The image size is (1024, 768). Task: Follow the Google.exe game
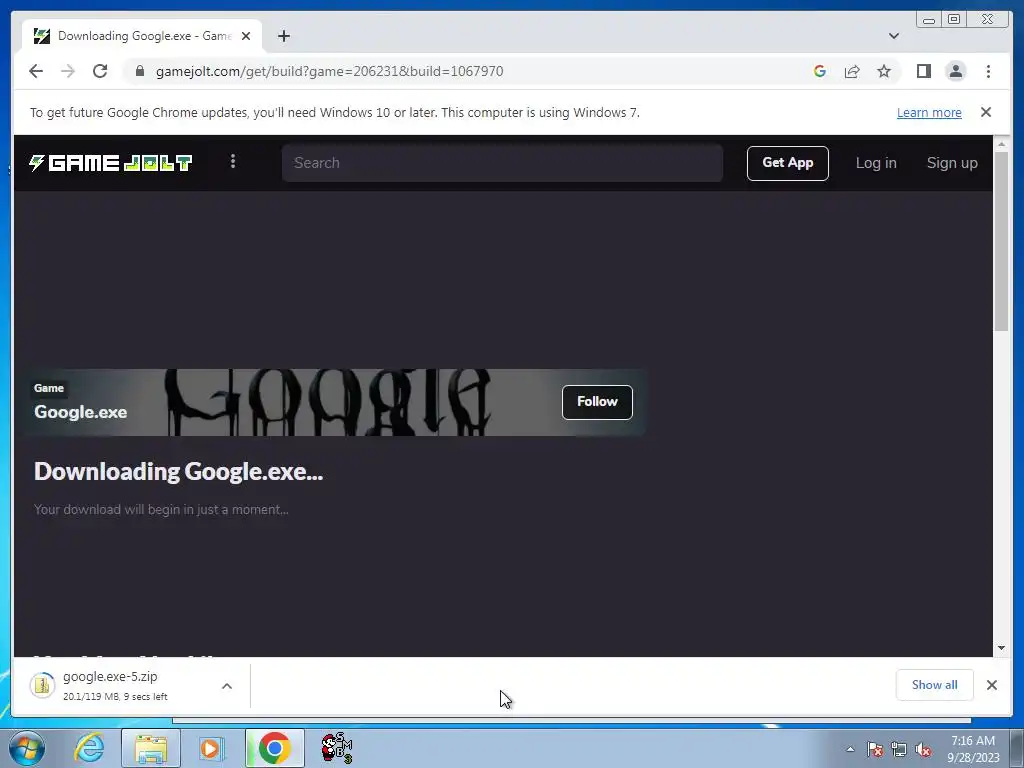pos(597,402)
